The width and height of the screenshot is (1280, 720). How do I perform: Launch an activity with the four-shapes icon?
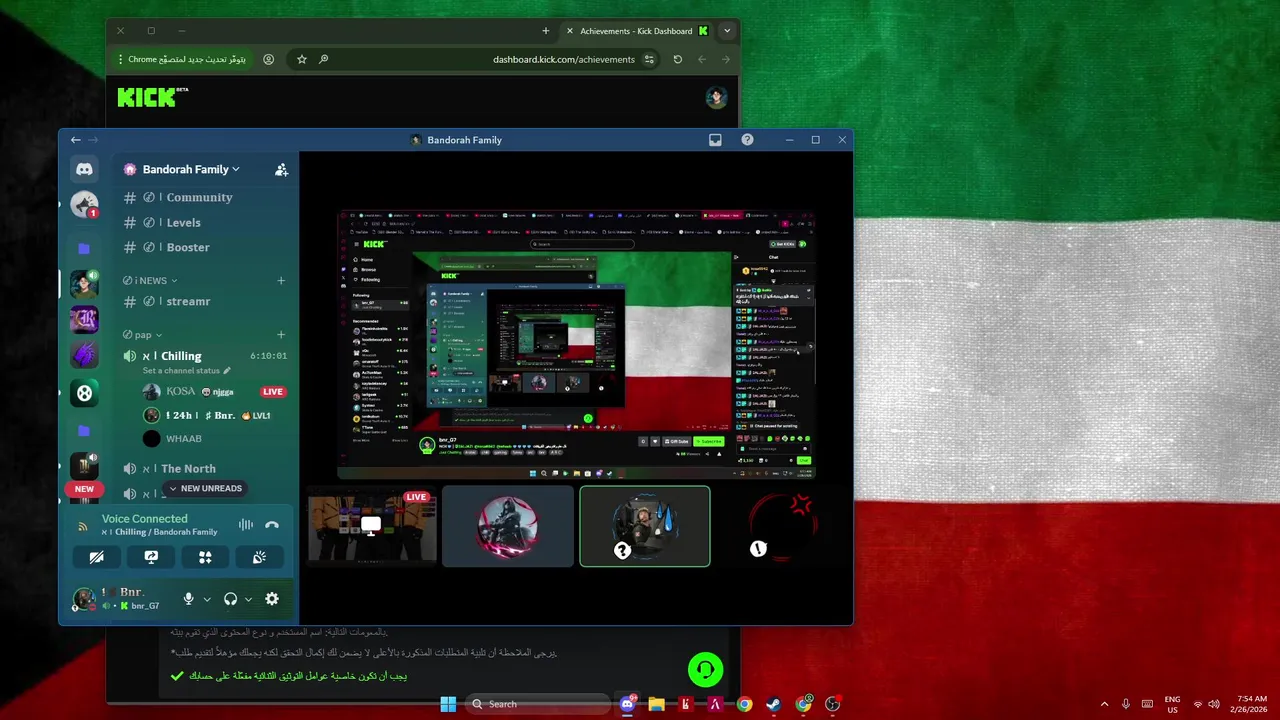(x=205, y=557)
